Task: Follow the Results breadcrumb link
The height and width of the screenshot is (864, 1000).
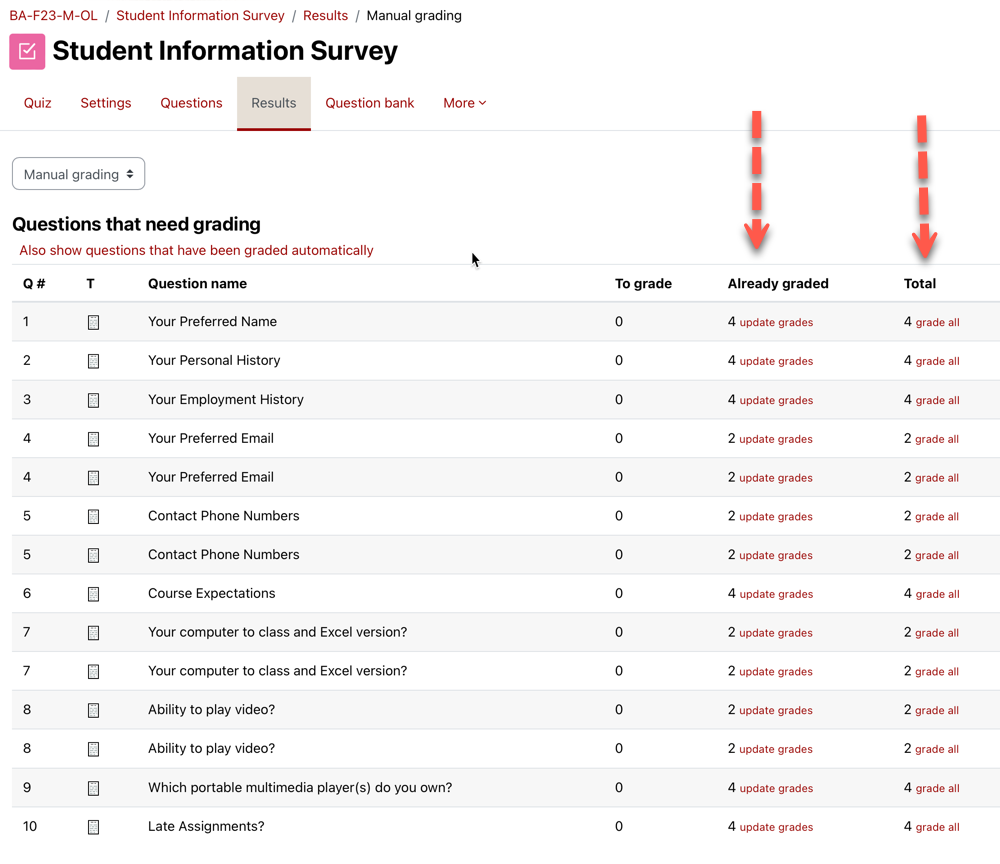Action: [x=325, y=15]
